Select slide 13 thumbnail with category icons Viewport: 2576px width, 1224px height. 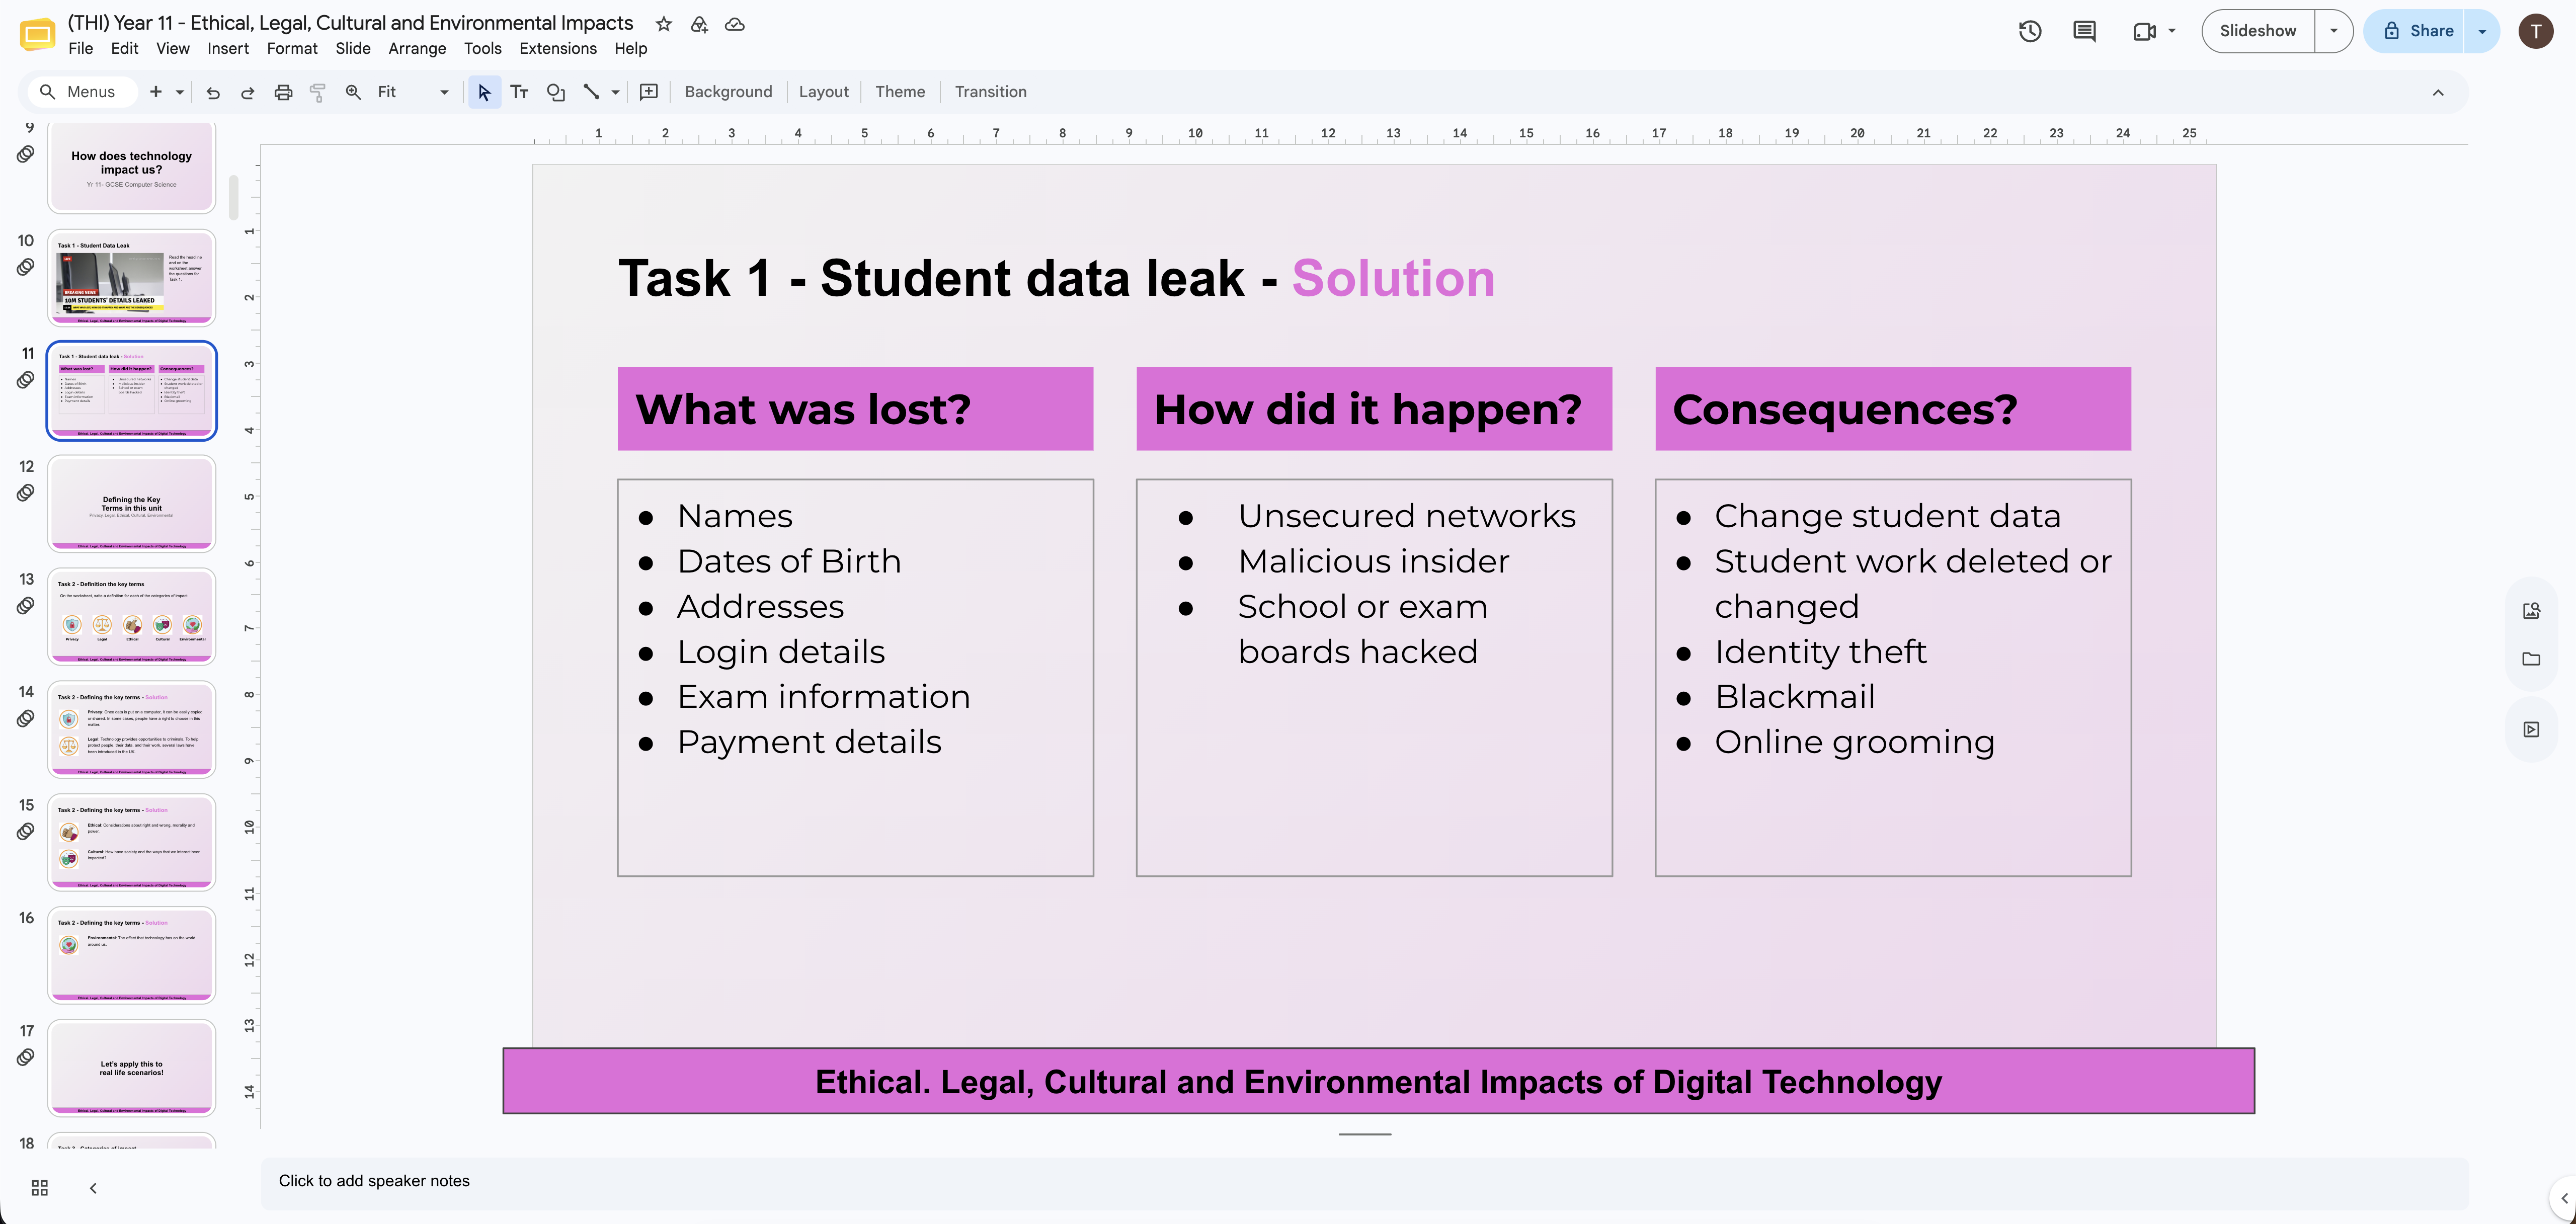pos(131,616)
